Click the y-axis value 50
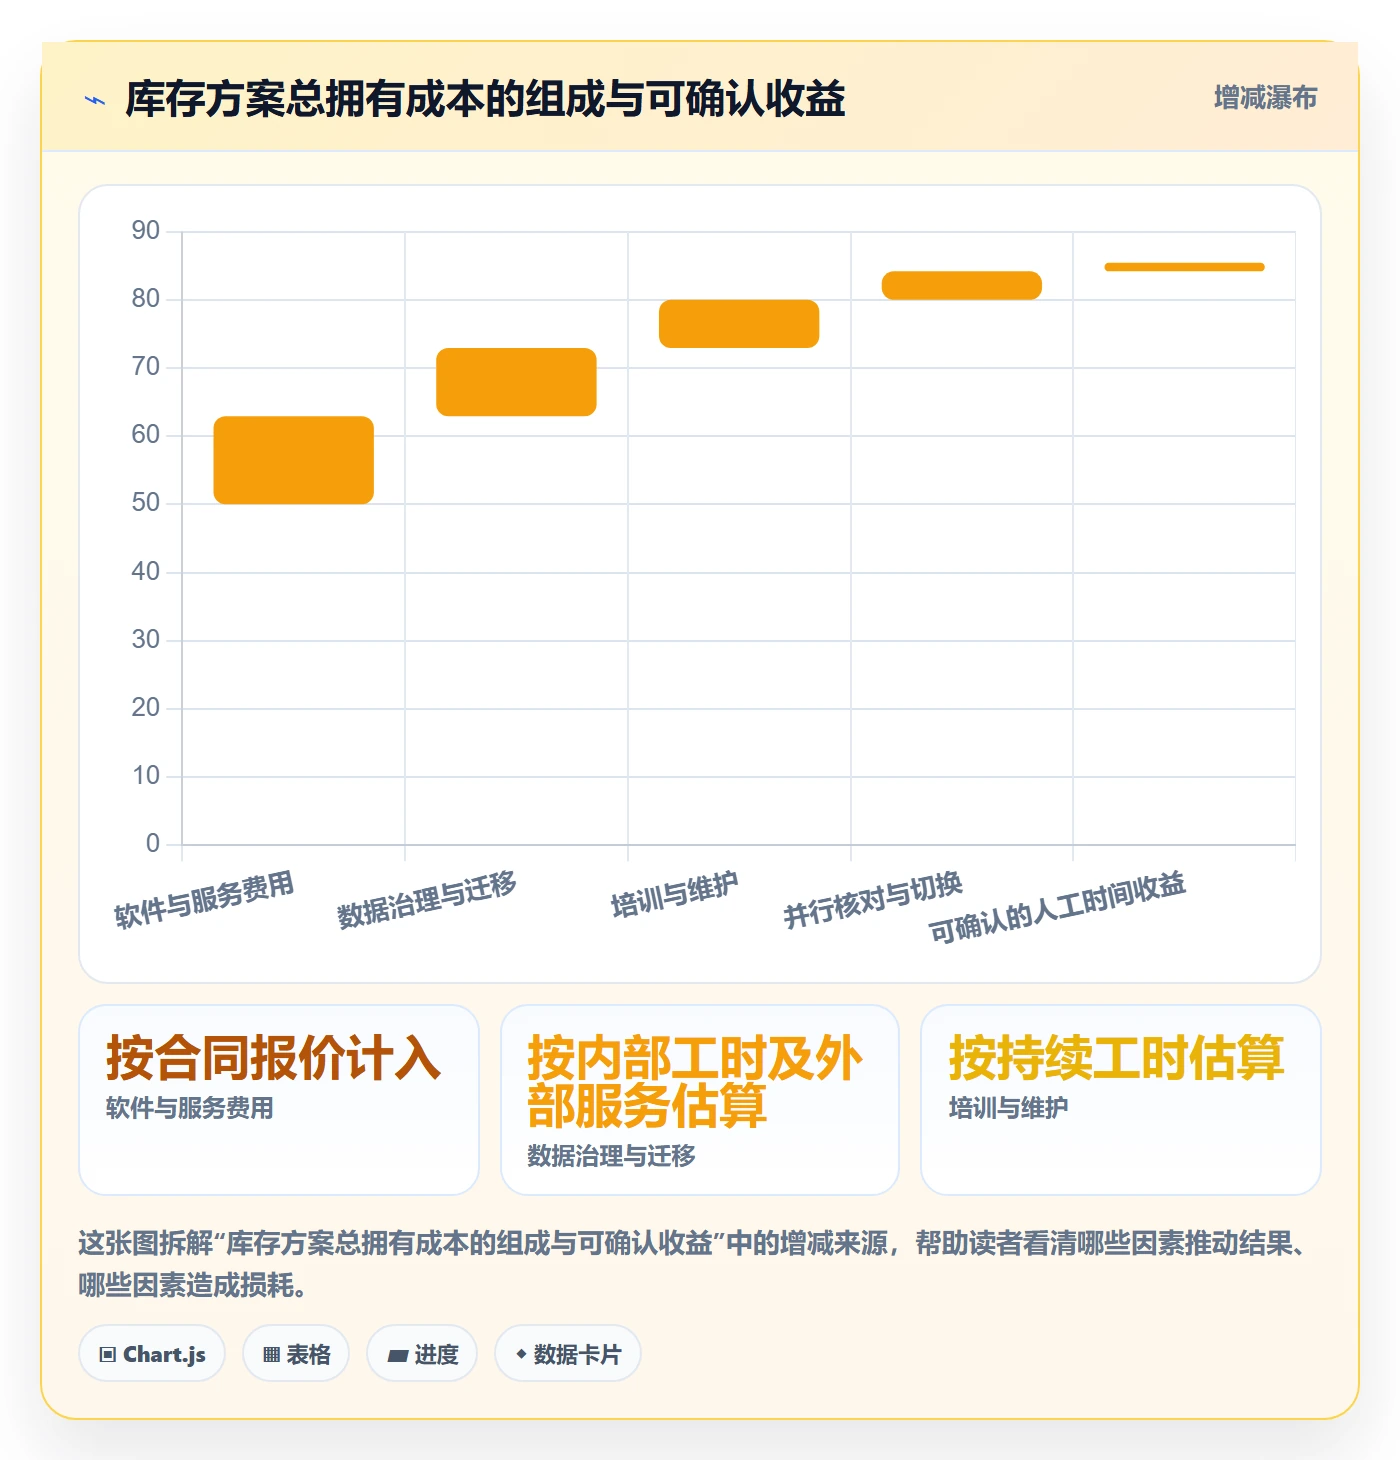 pyautogui.click(x=146, y=503)
